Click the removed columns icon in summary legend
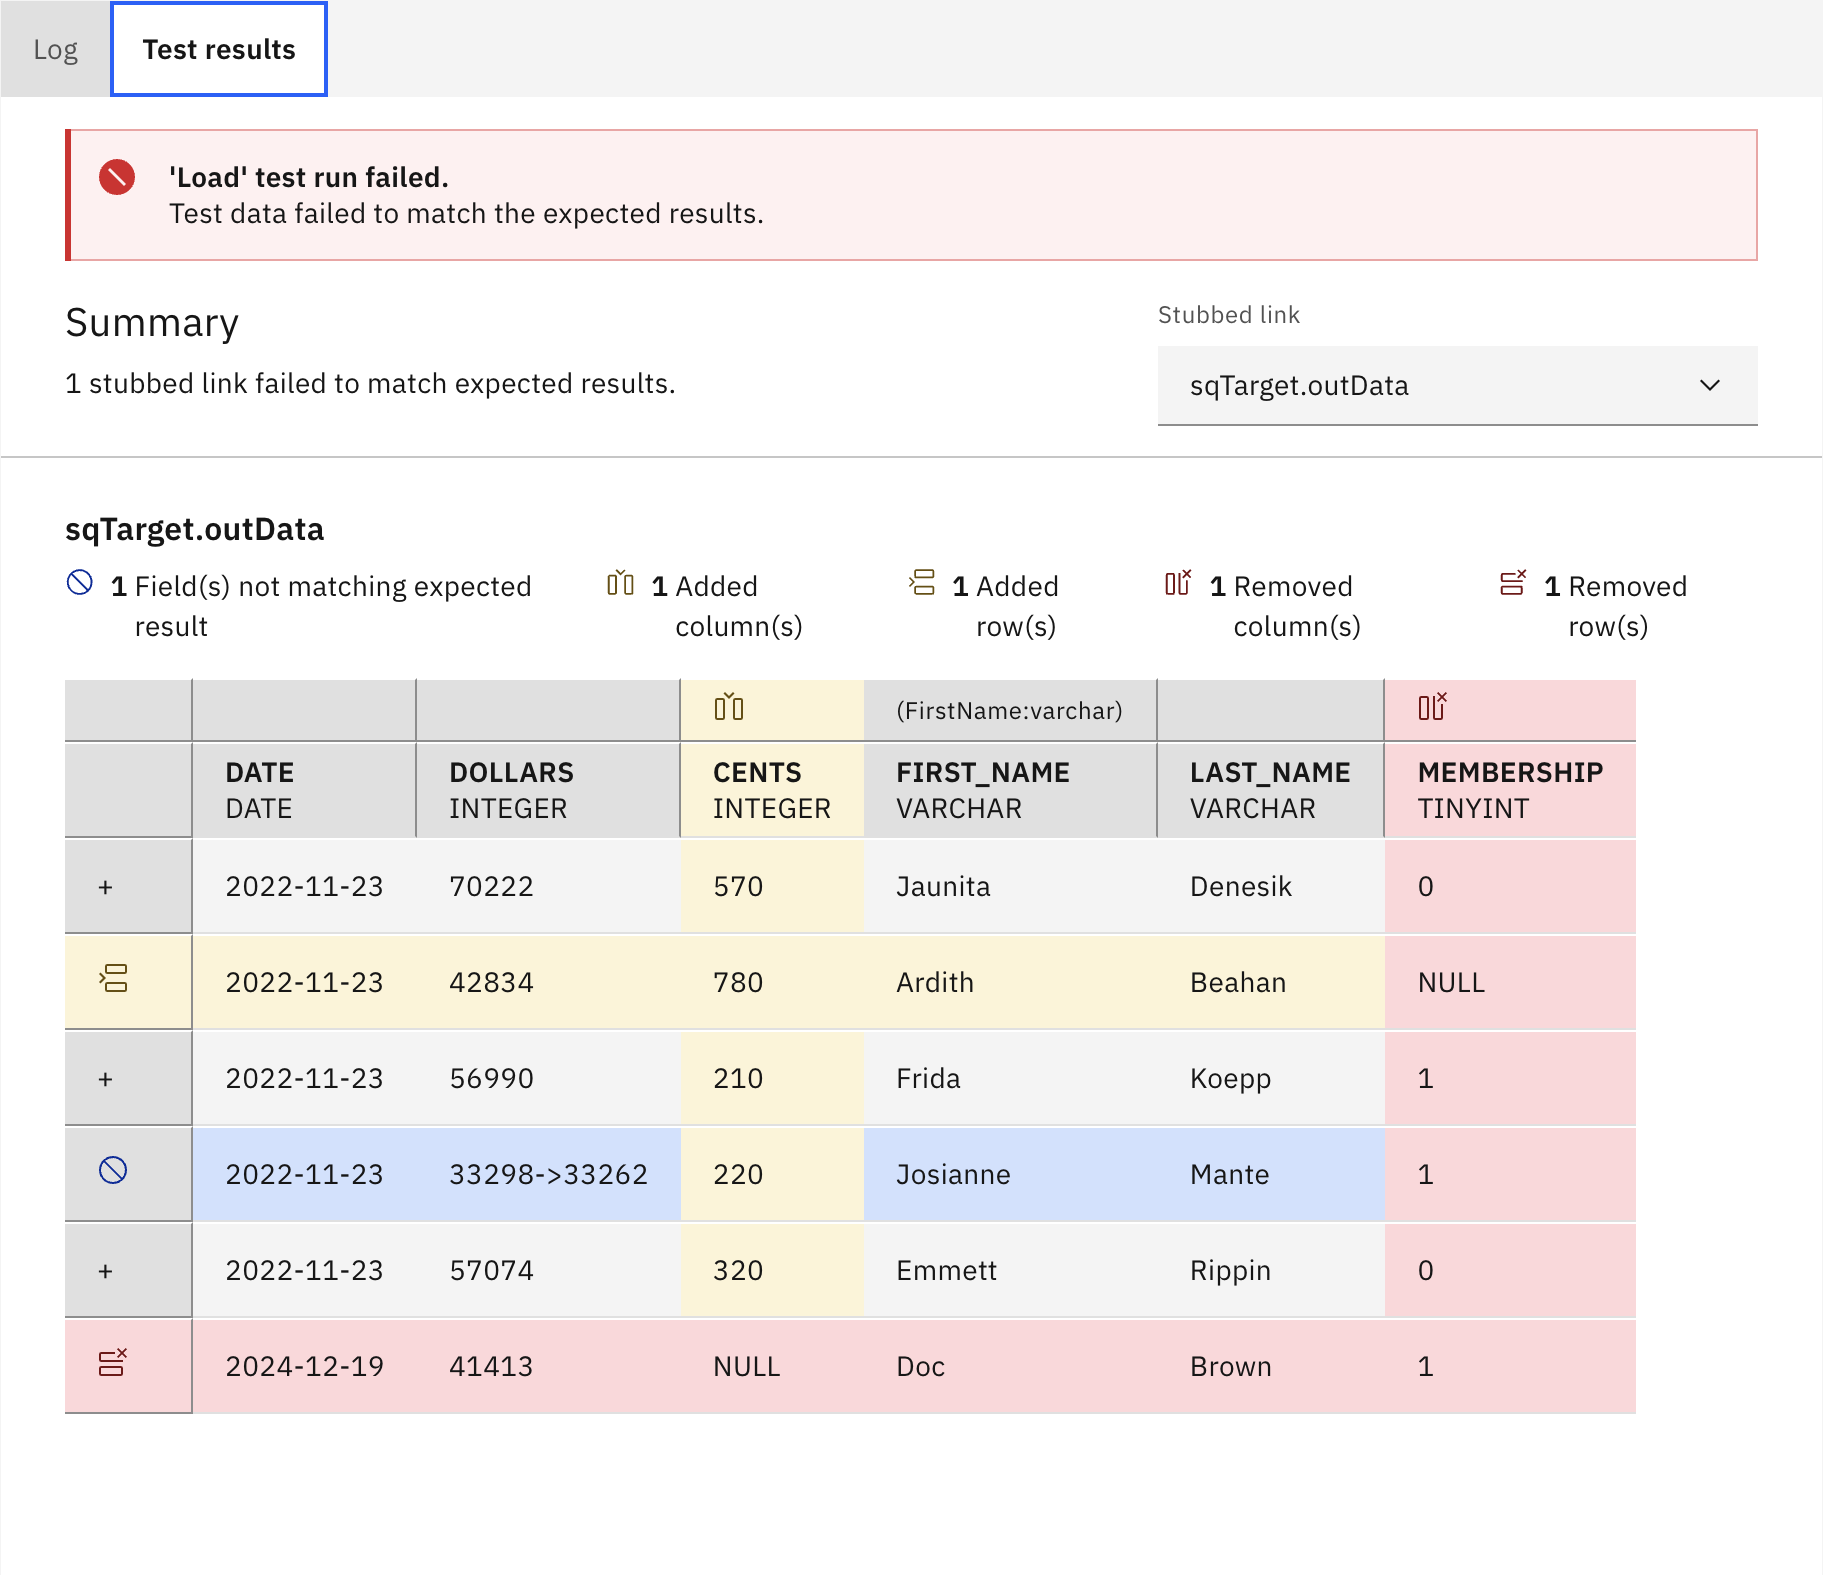The height and width of the screenshot is (1575, 1823). point(1178,583)
